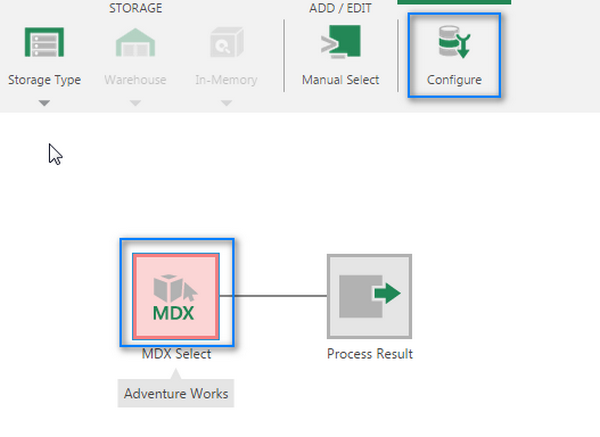This screenshot has height=437, width=600.
Task: Click the ADD / EDIT group heading
Action: (x=340, y=8)
